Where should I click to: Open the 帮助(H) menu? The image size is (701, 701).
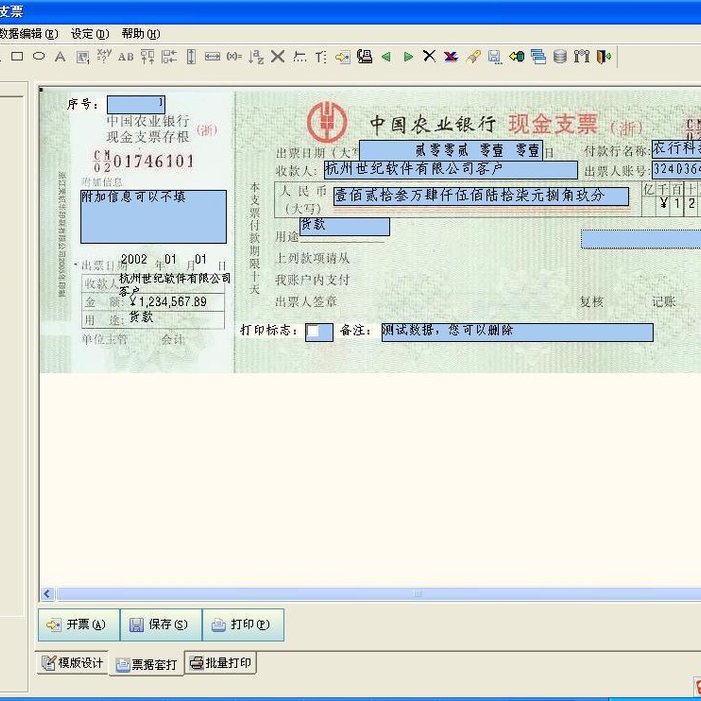point(141,34)
